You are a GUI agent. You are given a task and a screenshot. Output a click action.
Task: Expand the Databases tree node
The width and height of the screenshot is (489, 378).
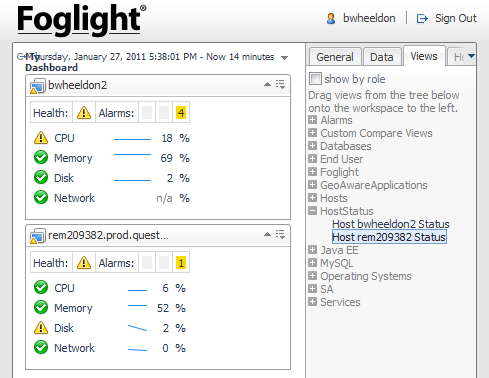(x=312, y=146)
